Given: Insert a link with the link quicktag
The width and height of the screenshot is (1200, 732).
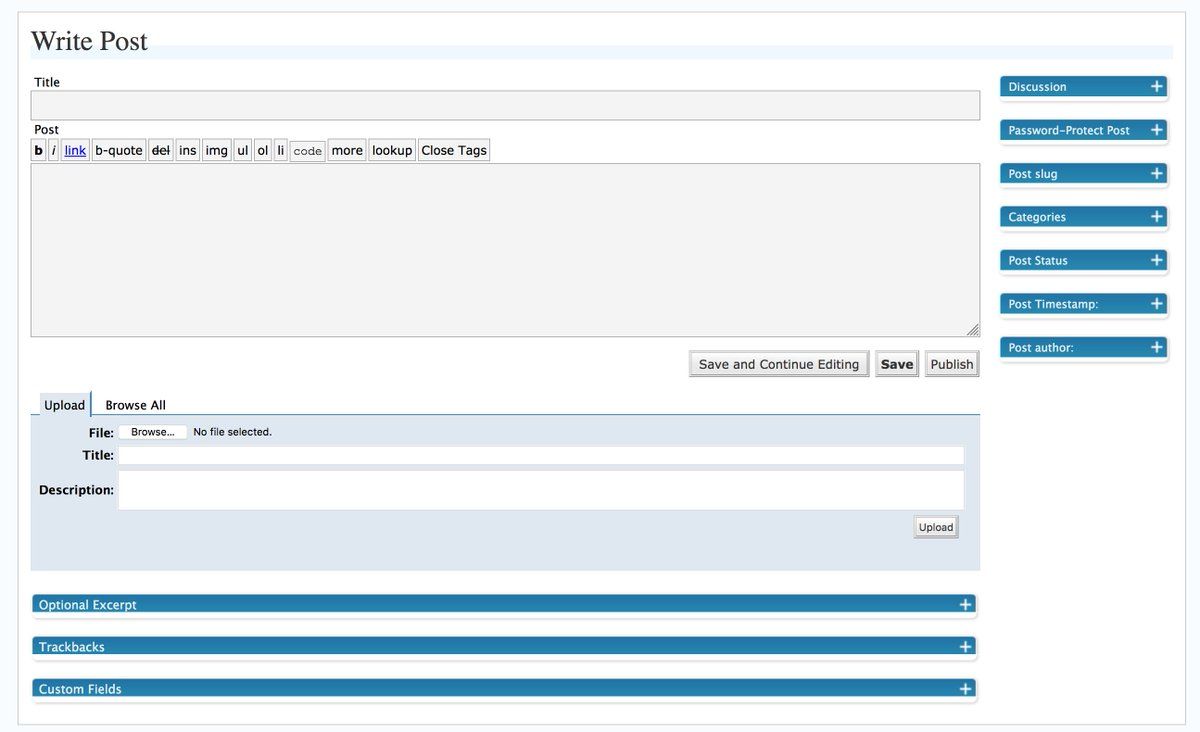Looking at the screenshot, I should (75, 151).
